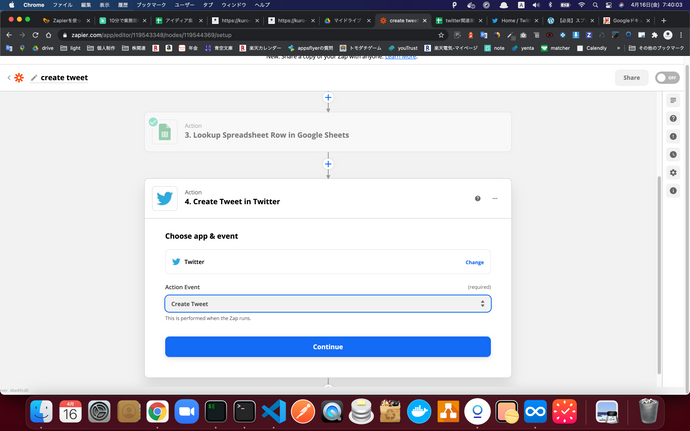This screenshot has width=690, height=431.
Task: Open the light bookmarks folder
Action: pyautogui.click(x=70, y=48)
